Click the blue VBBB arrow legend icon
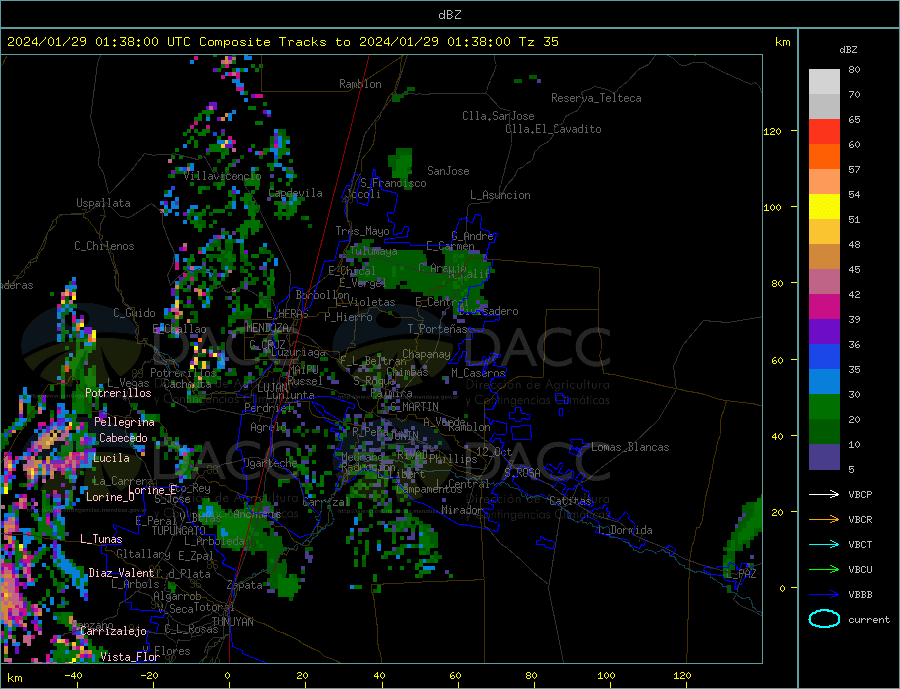 [824, 594]
